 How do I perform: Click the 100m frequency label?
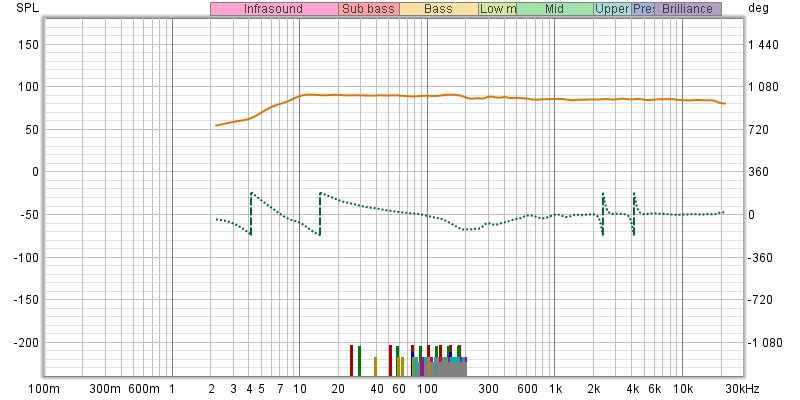click(44, 389)
